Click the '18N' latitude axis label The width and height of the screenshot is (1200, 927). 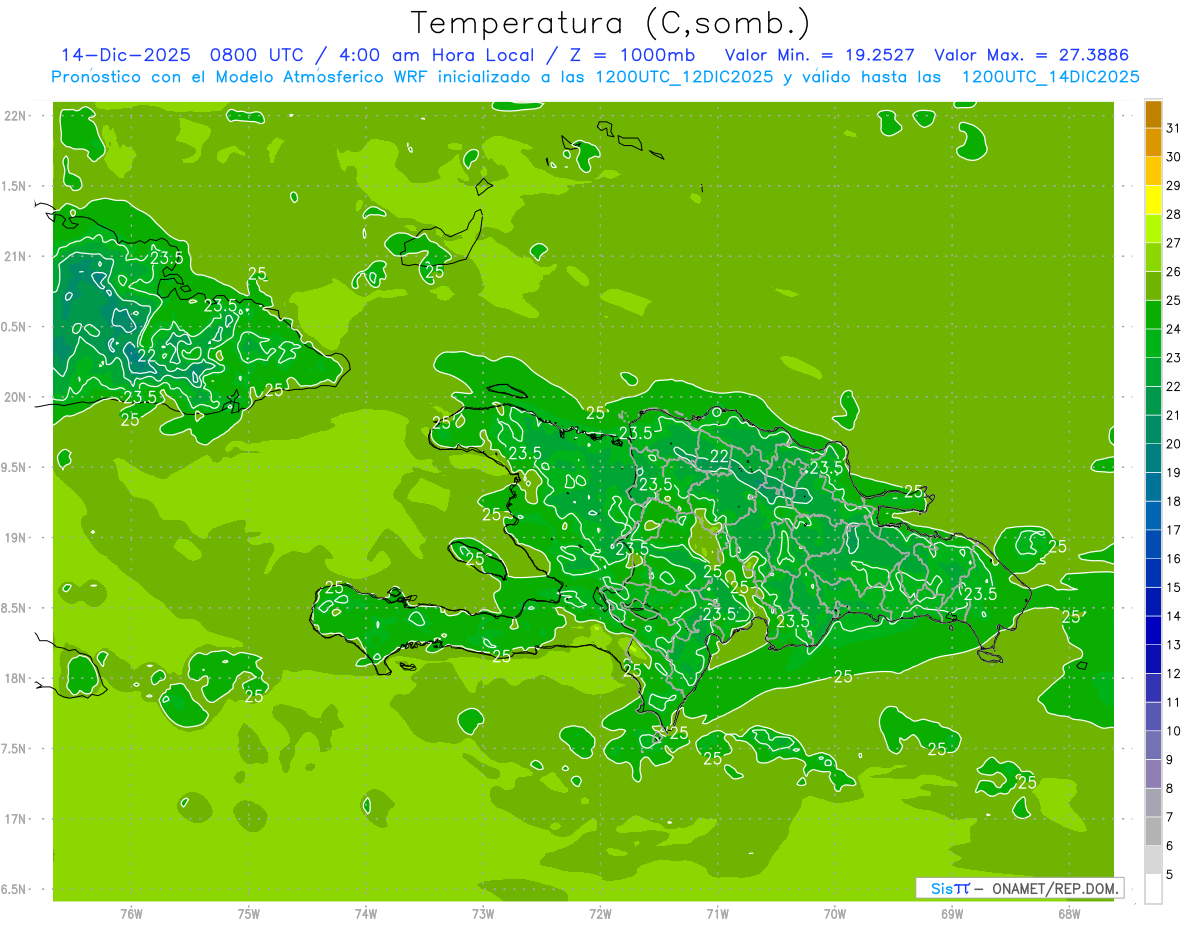[x=16, y=678]
